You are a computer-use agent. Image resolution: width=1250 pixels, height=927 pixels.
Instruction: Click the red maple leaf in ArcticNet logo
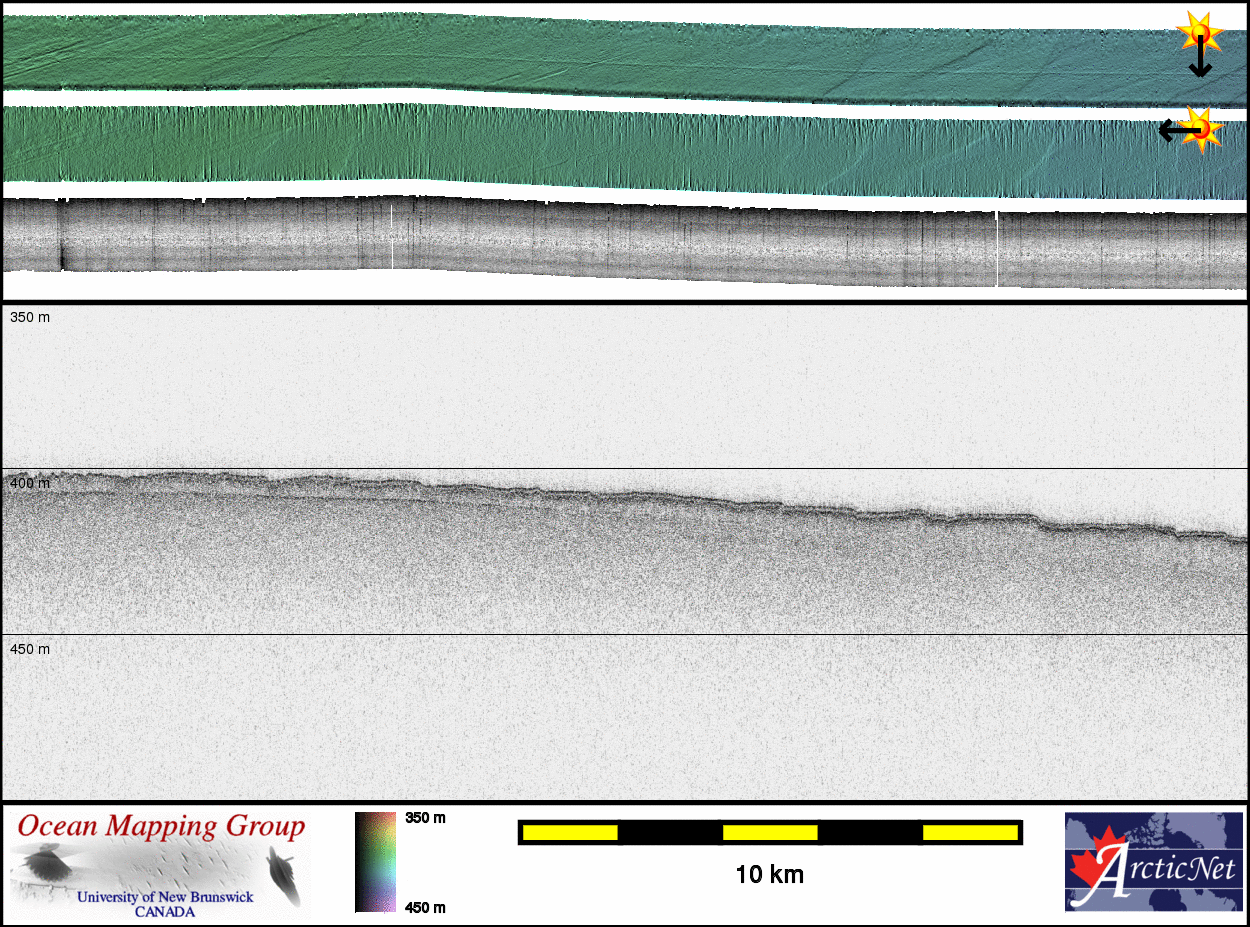[x=1088, y=863]
